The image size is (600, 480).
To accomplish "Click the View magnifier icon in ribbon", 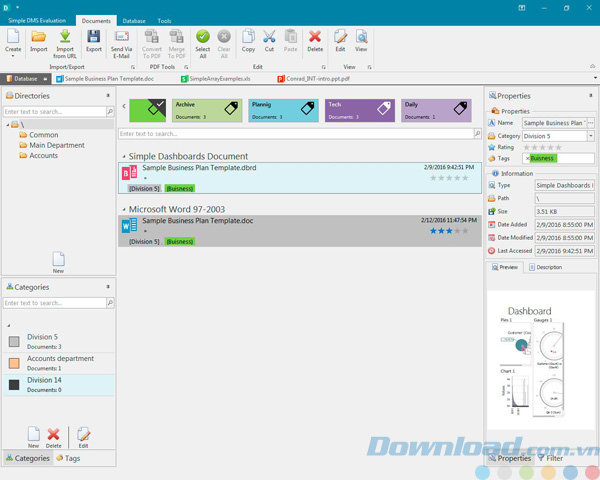I will (361, 36).
